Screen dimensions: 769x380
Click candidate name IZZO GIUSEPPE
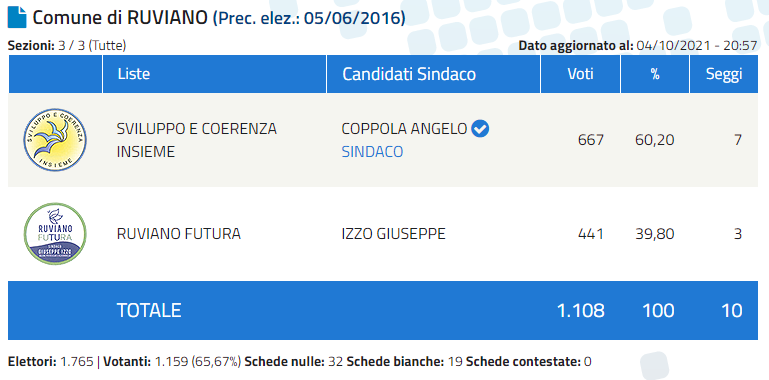pos(393,234)
